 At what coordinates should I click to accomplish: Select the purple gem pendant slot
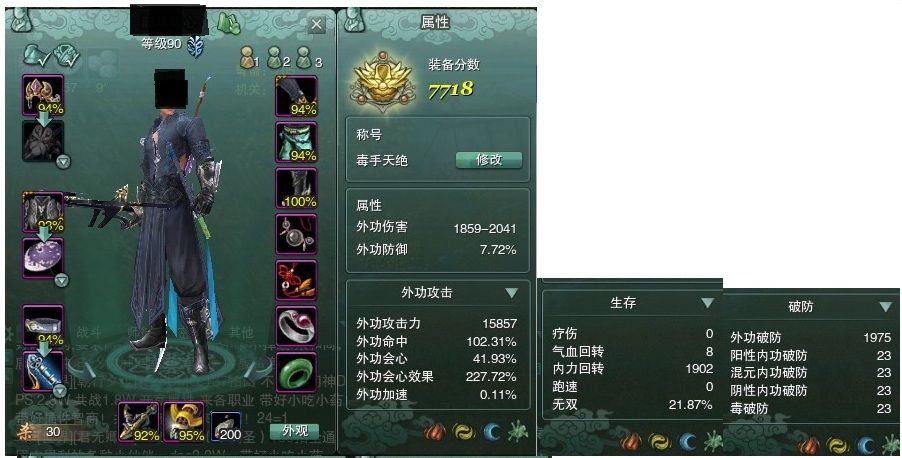click(x=43, y=258)
